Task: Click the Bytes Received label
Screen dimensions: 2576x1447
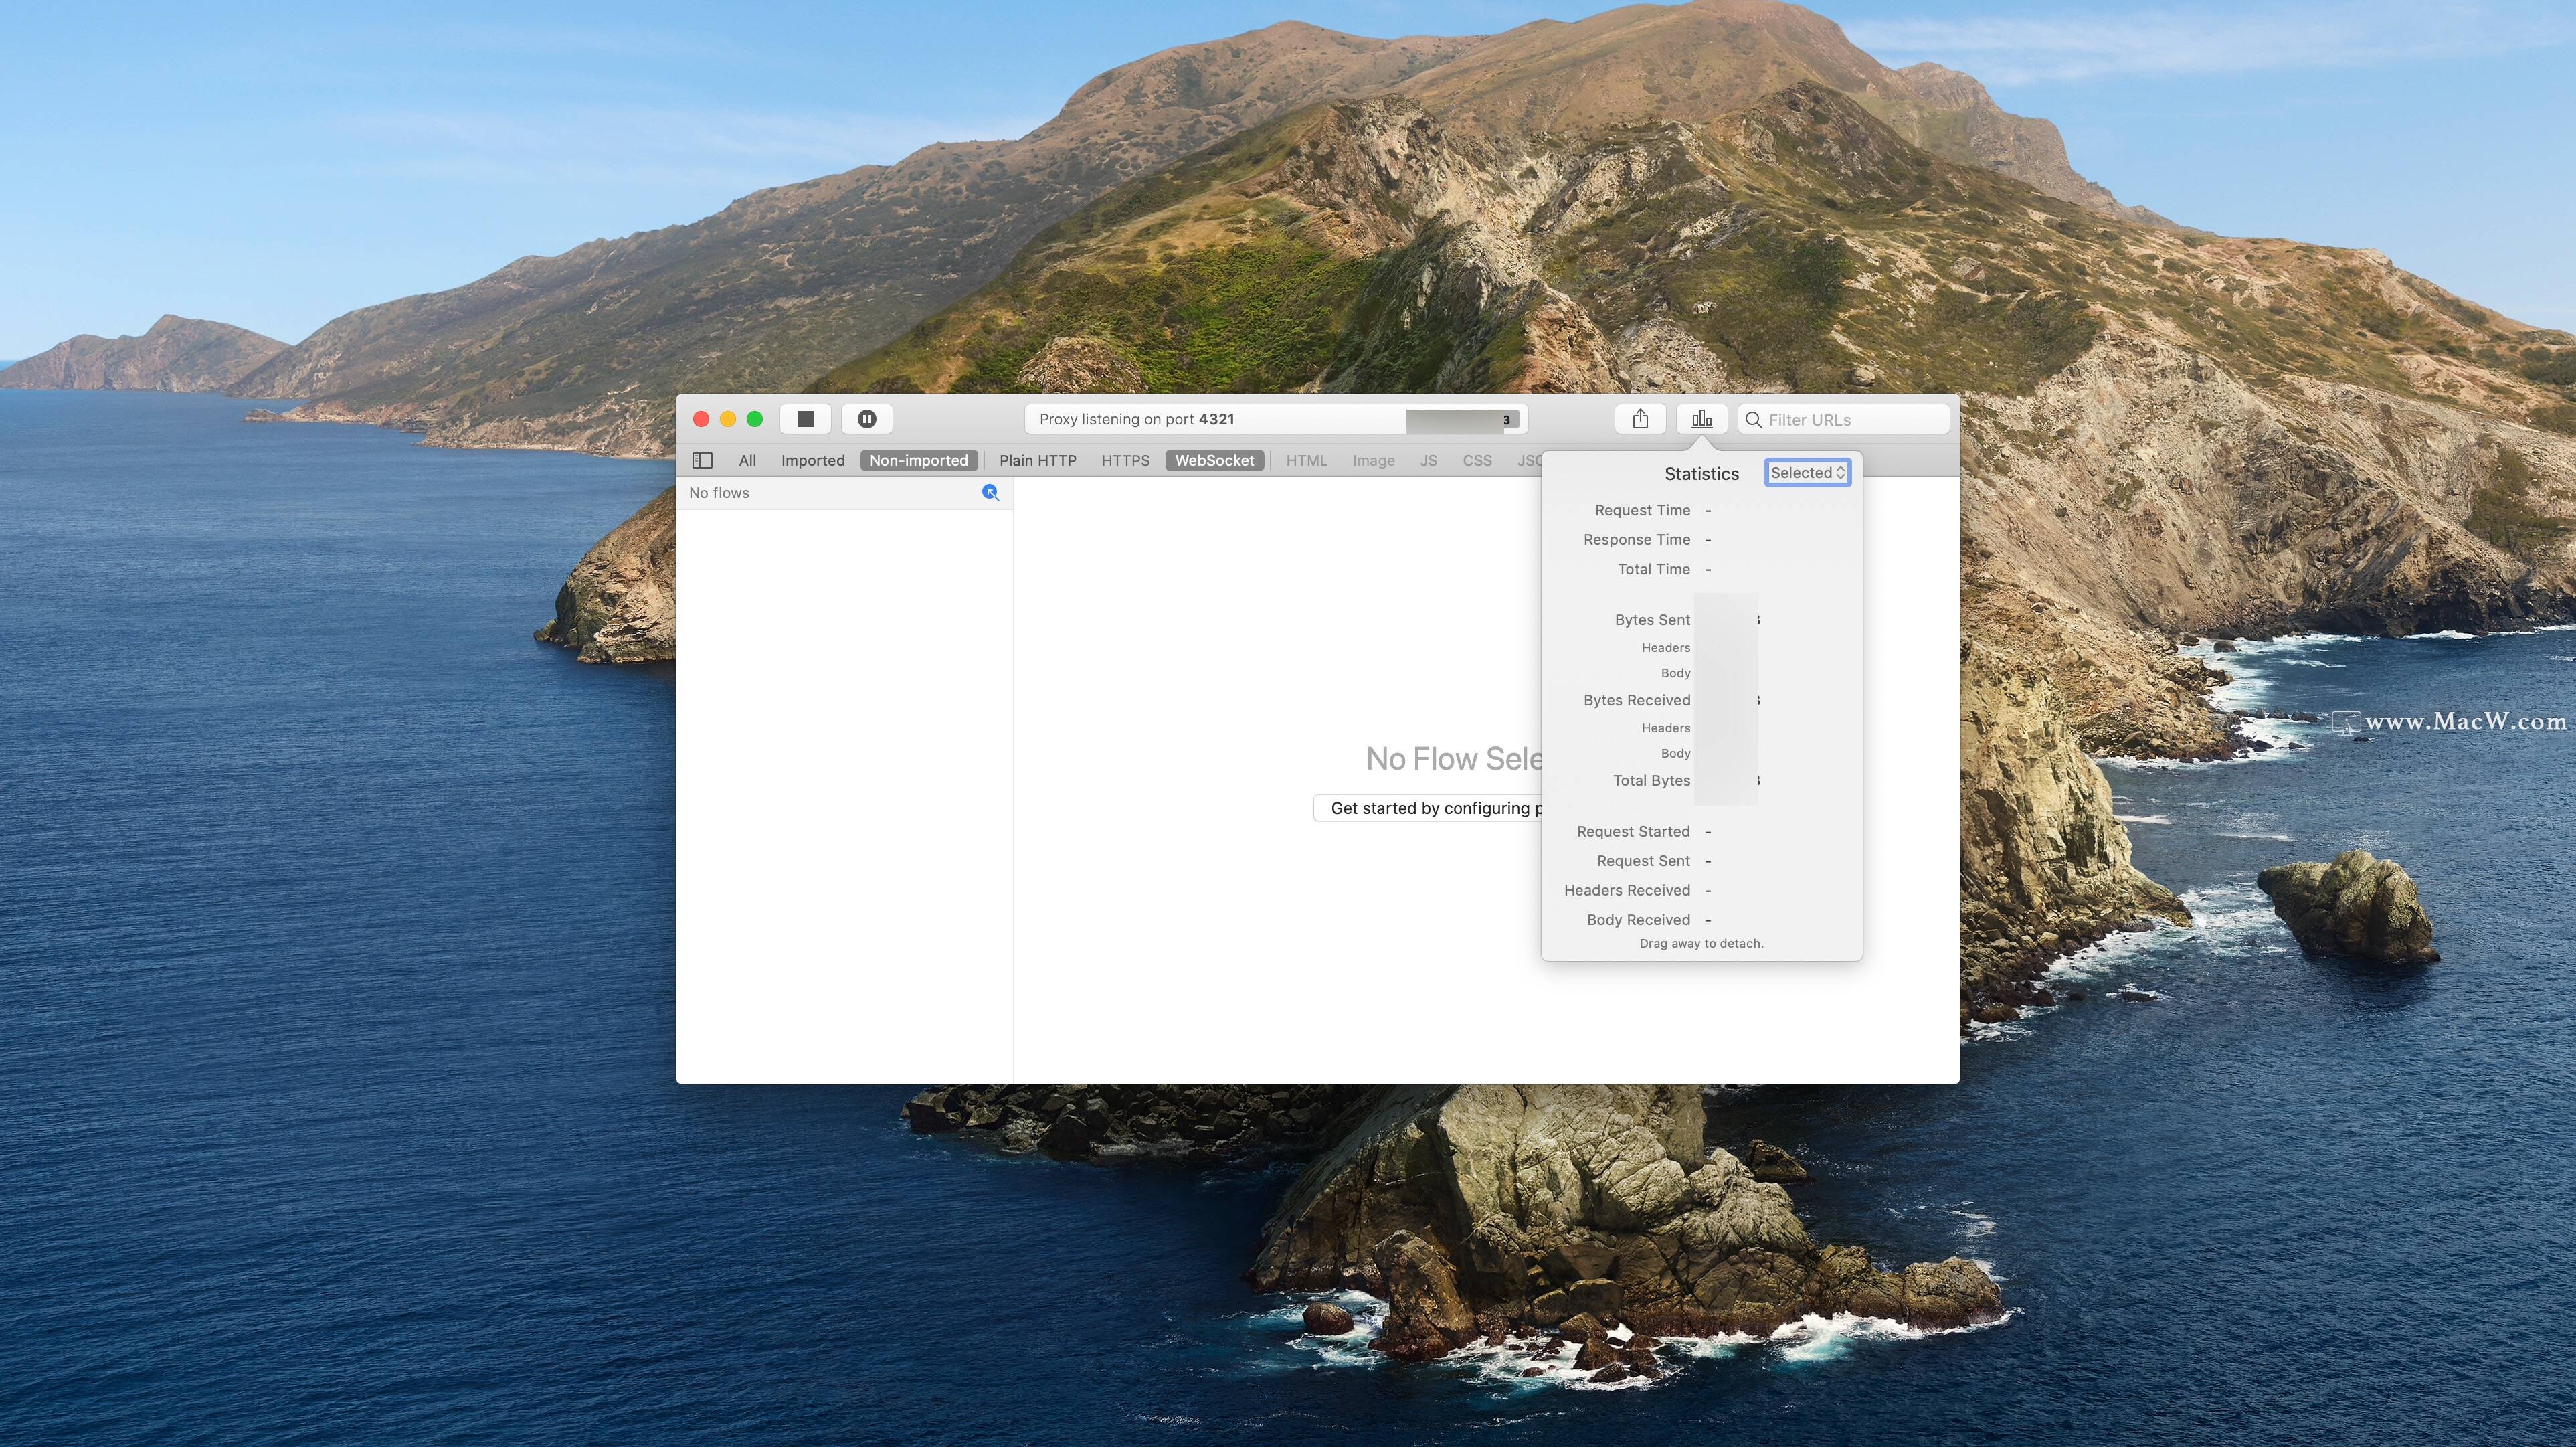Action: click(1636, 700)
